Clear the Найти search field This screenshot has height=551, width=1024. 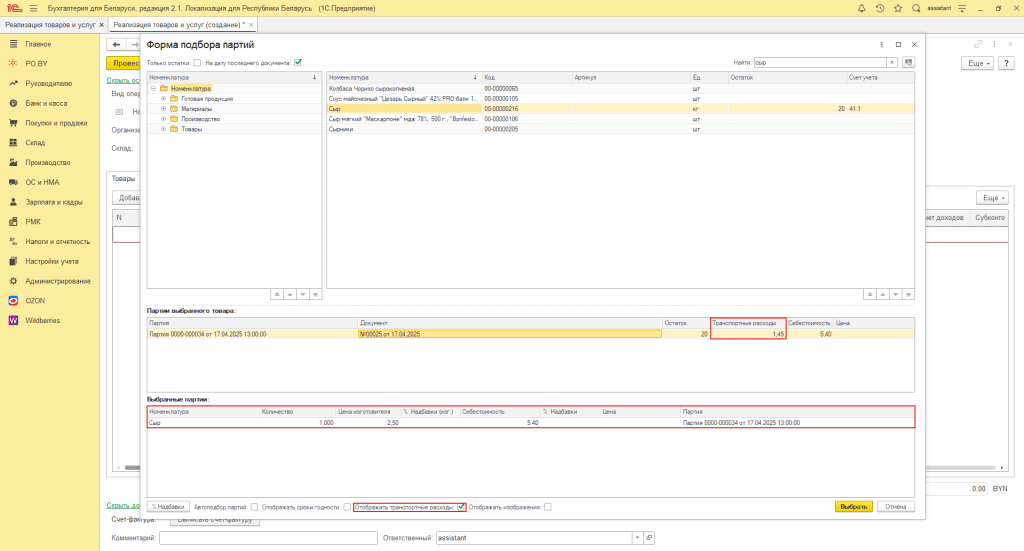click(x=891, y=63)
